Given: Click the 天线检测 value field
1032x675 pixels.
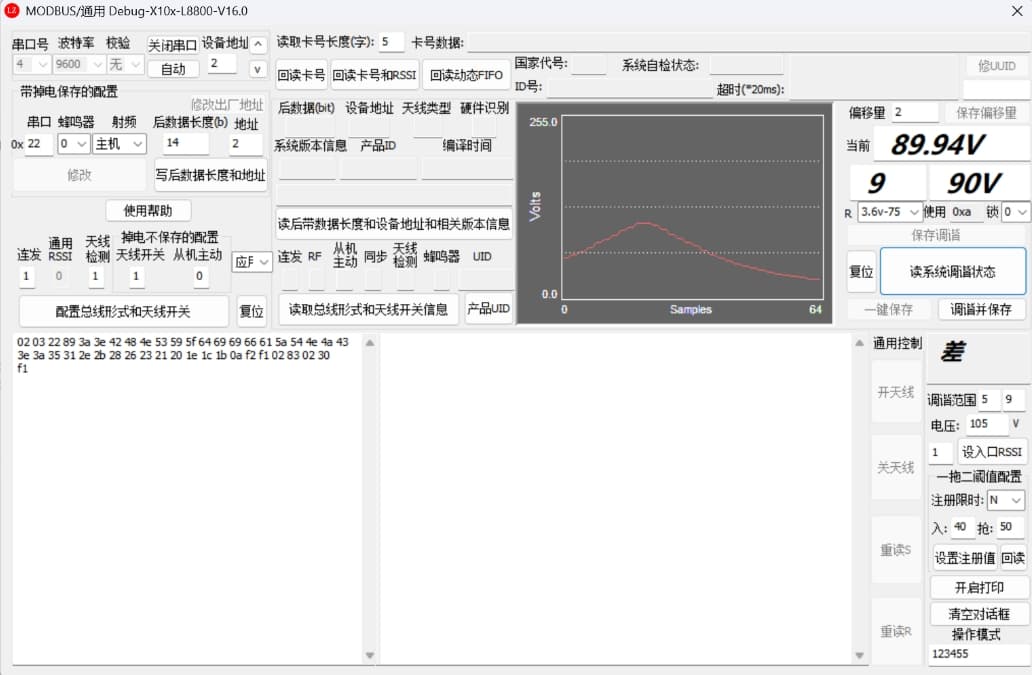Looking at the screenshot, I should [96, 277].
